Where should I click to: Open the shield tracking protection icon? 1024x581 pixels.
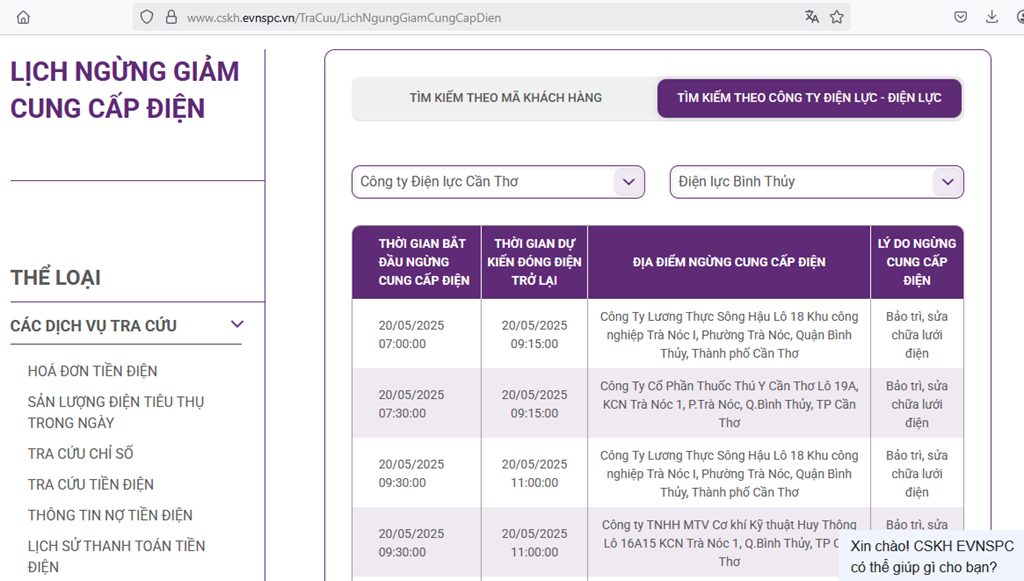[147, 17]
